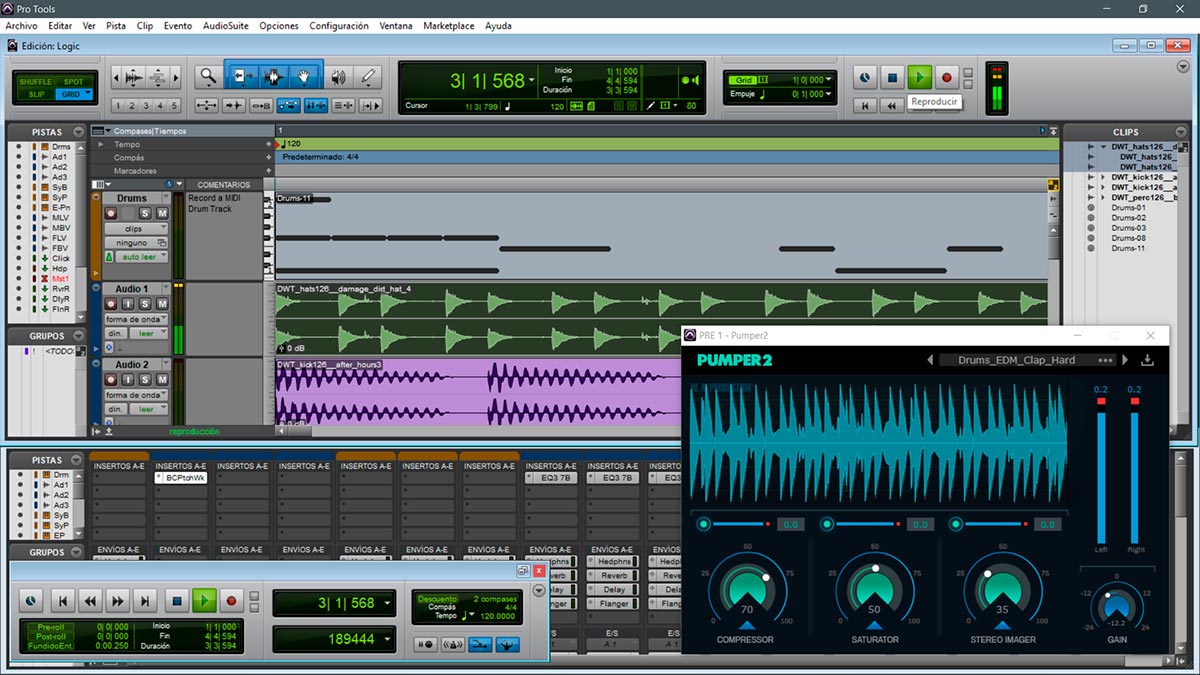Screen dimensions: 1200x675
Task: Recall zoom preset 3
Action: (146, 106)
